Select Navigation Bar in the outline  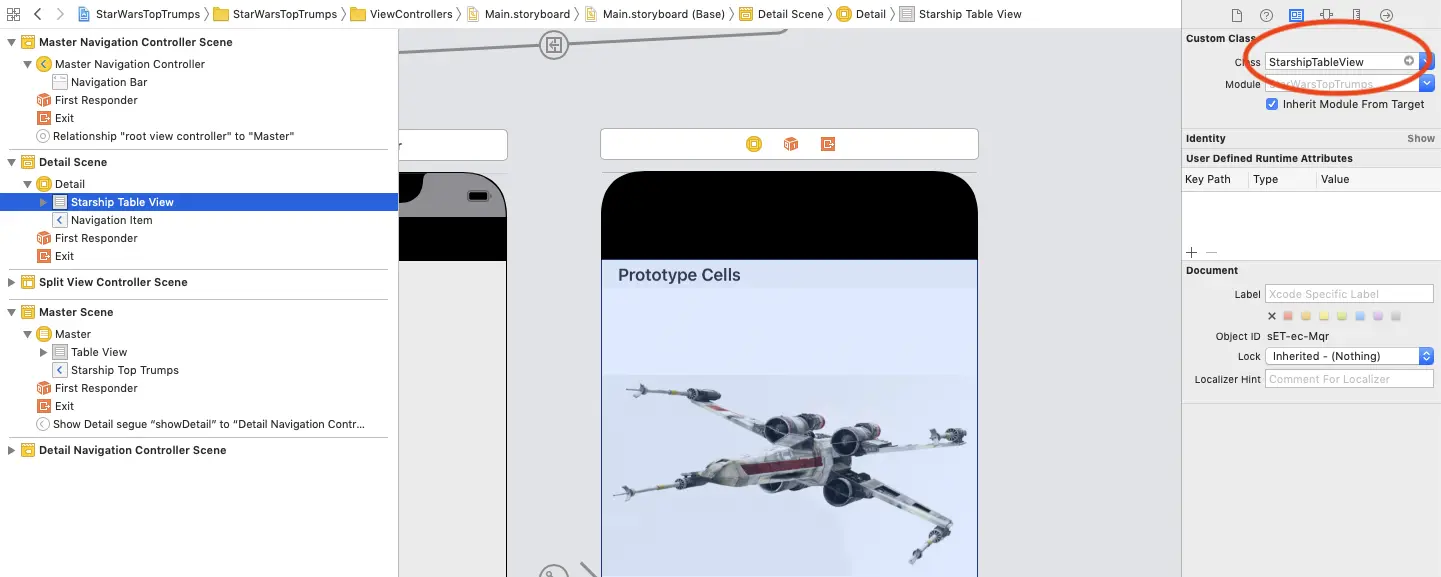click(x=109, y=82)
